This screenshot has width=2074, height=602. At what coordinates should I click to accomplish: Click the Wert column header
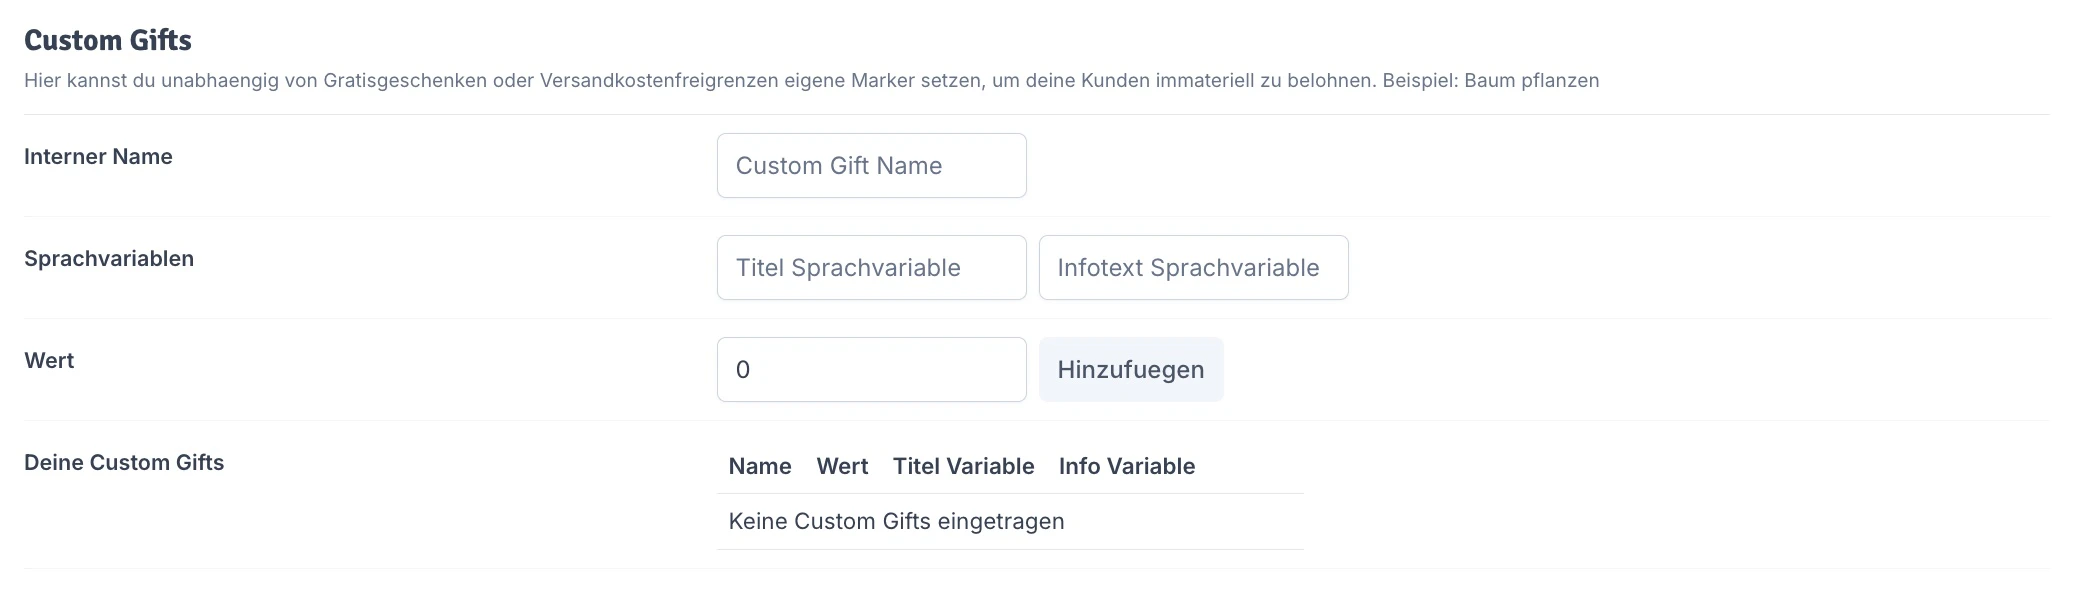point(841,466)
